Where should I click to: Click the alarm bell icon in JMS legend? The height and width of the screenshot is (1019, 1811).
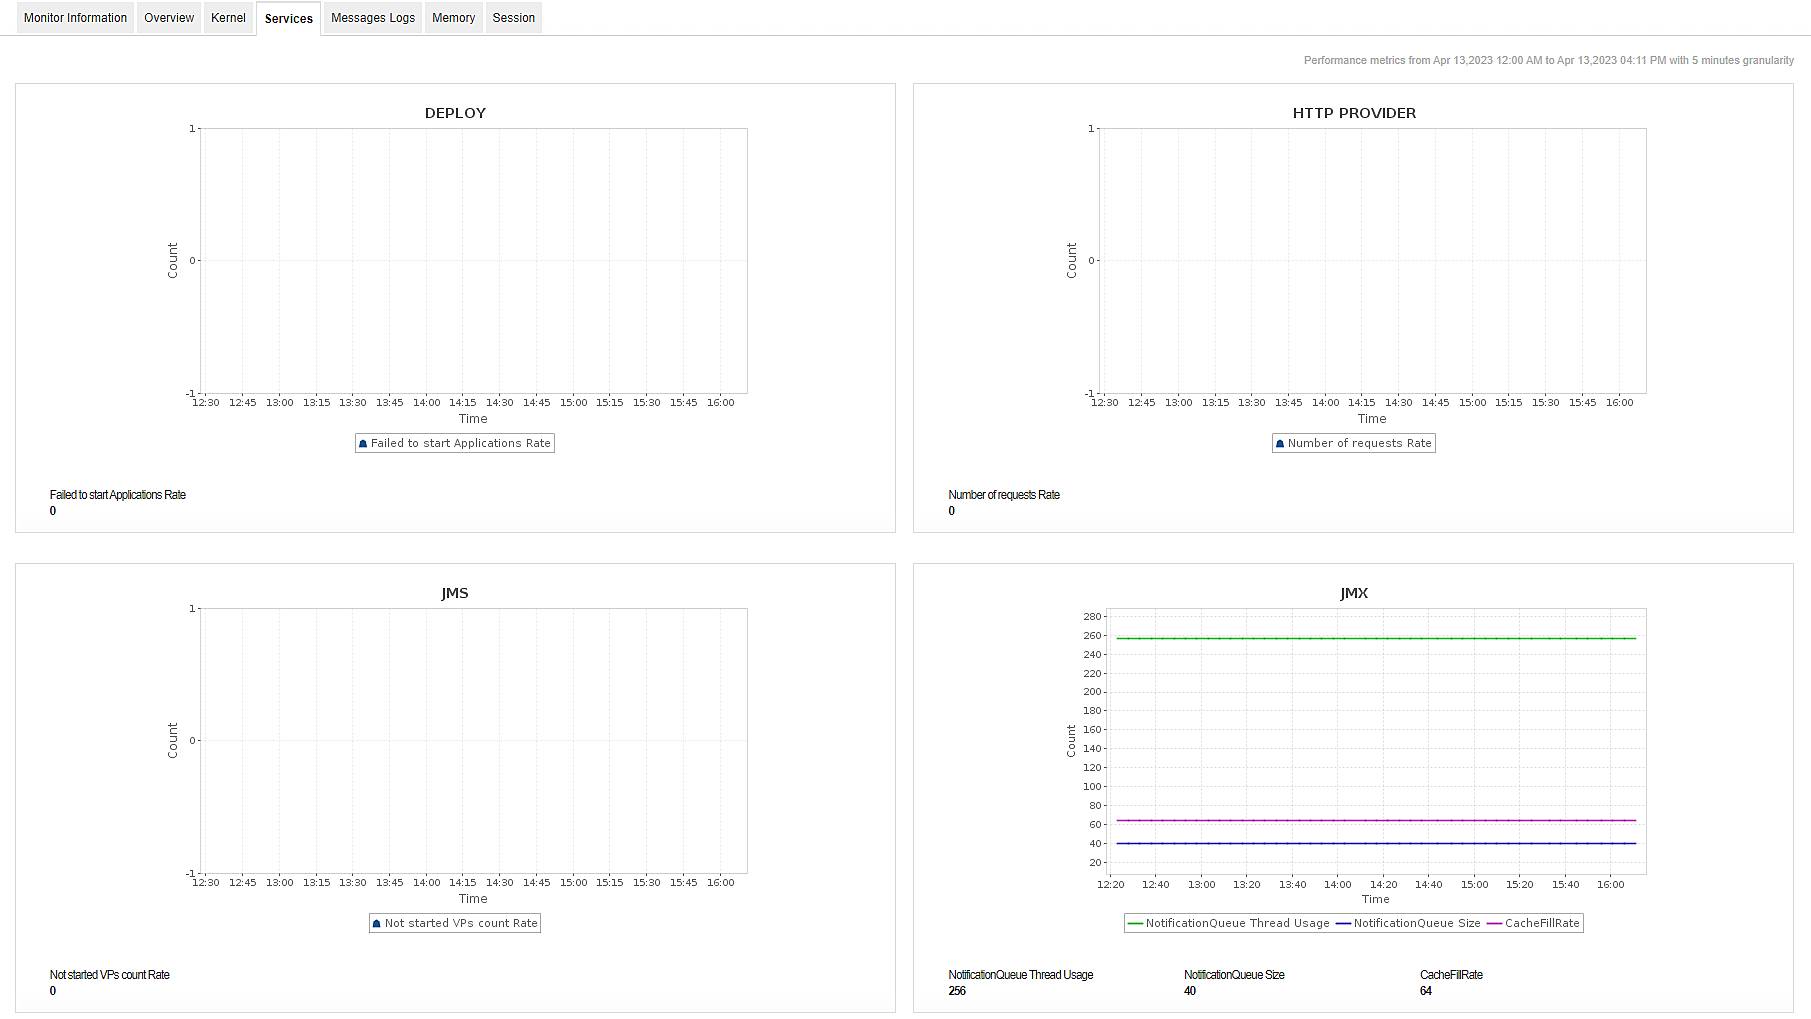click(376, 923)
